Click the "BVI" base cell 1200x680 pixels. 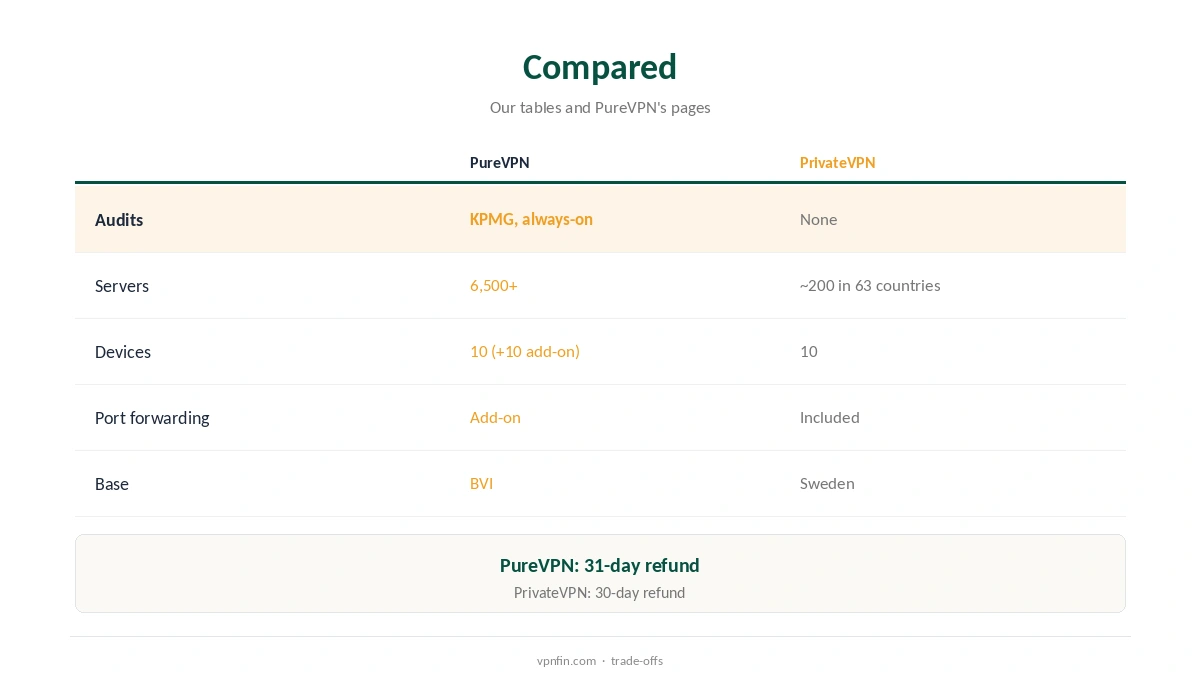481,483
